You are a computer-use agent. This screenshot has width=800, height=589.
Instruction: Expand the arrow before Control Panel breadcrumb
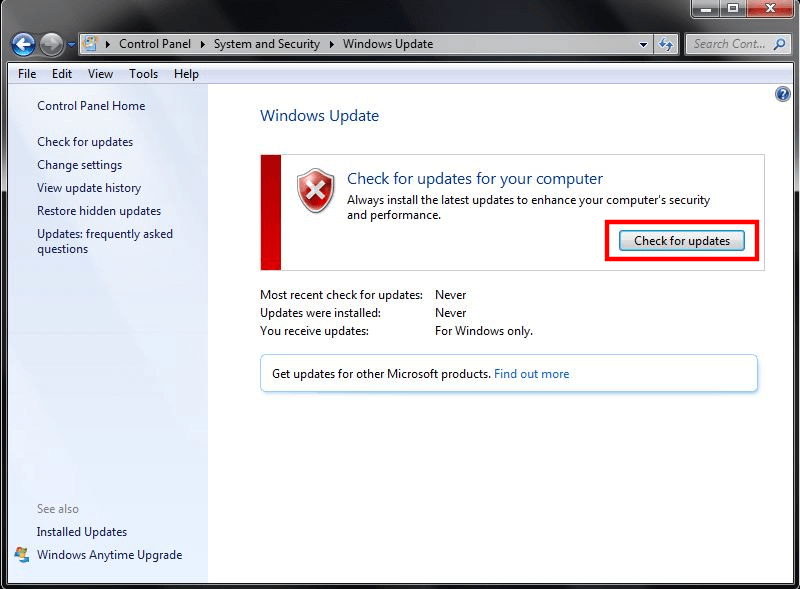108,44
